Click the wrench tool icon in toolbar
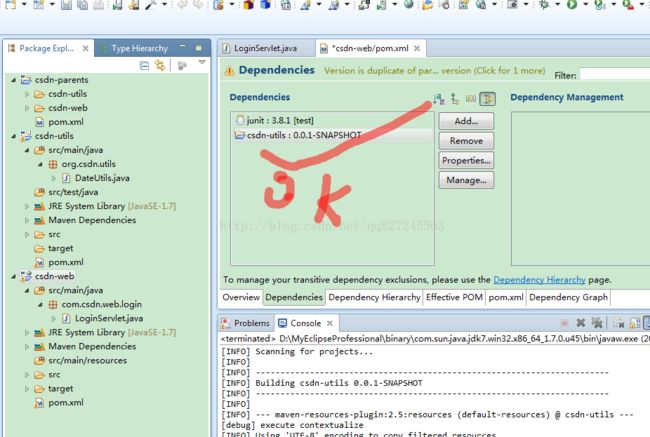This screenshot has height=437, width=650. [x=150, y=5]
